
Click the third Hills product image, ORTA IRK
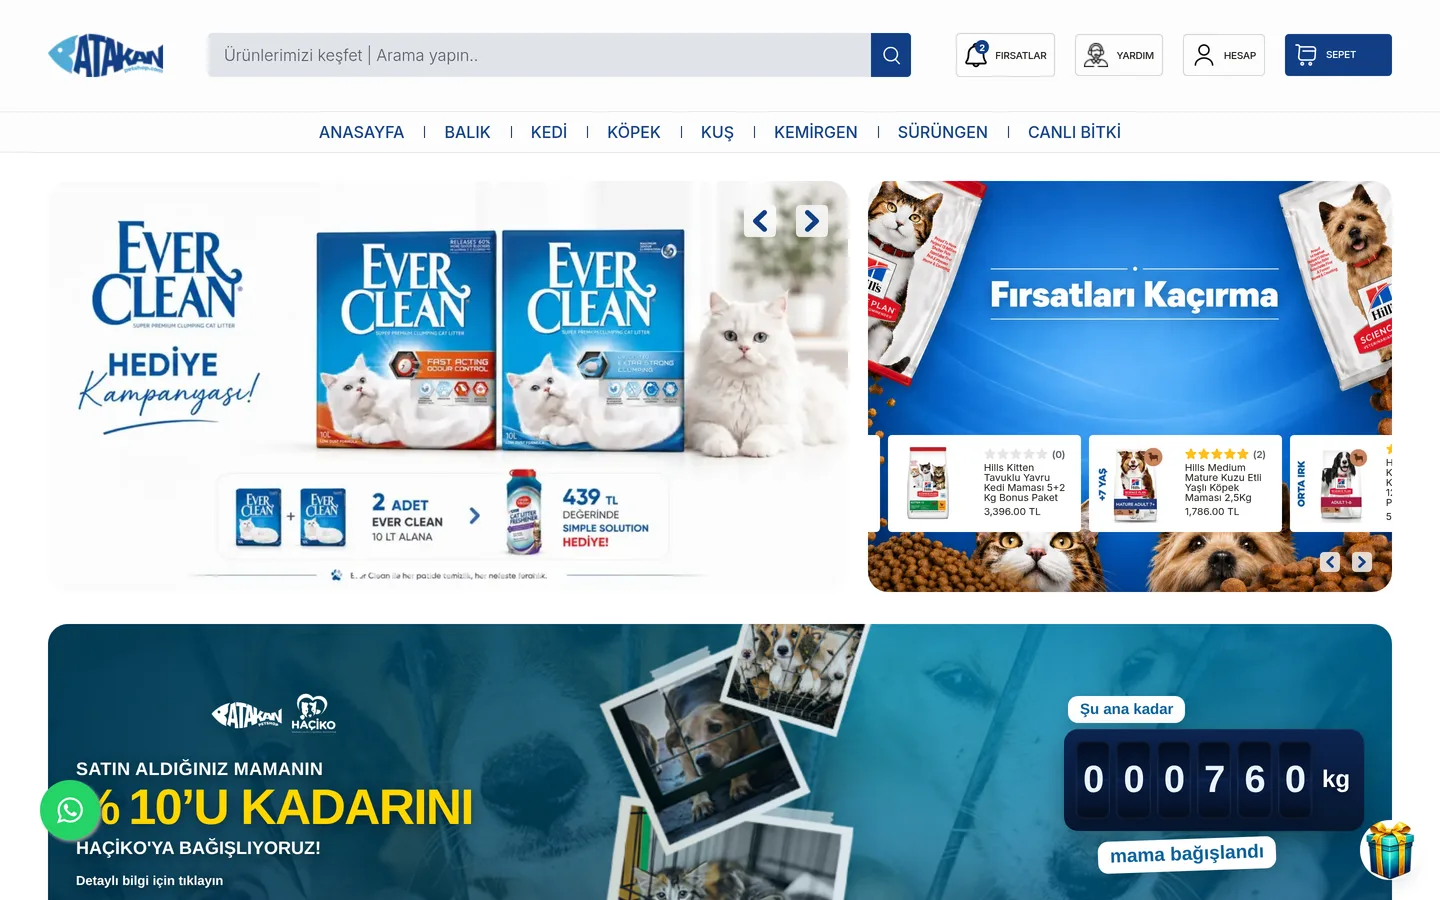pos(1341,485)
